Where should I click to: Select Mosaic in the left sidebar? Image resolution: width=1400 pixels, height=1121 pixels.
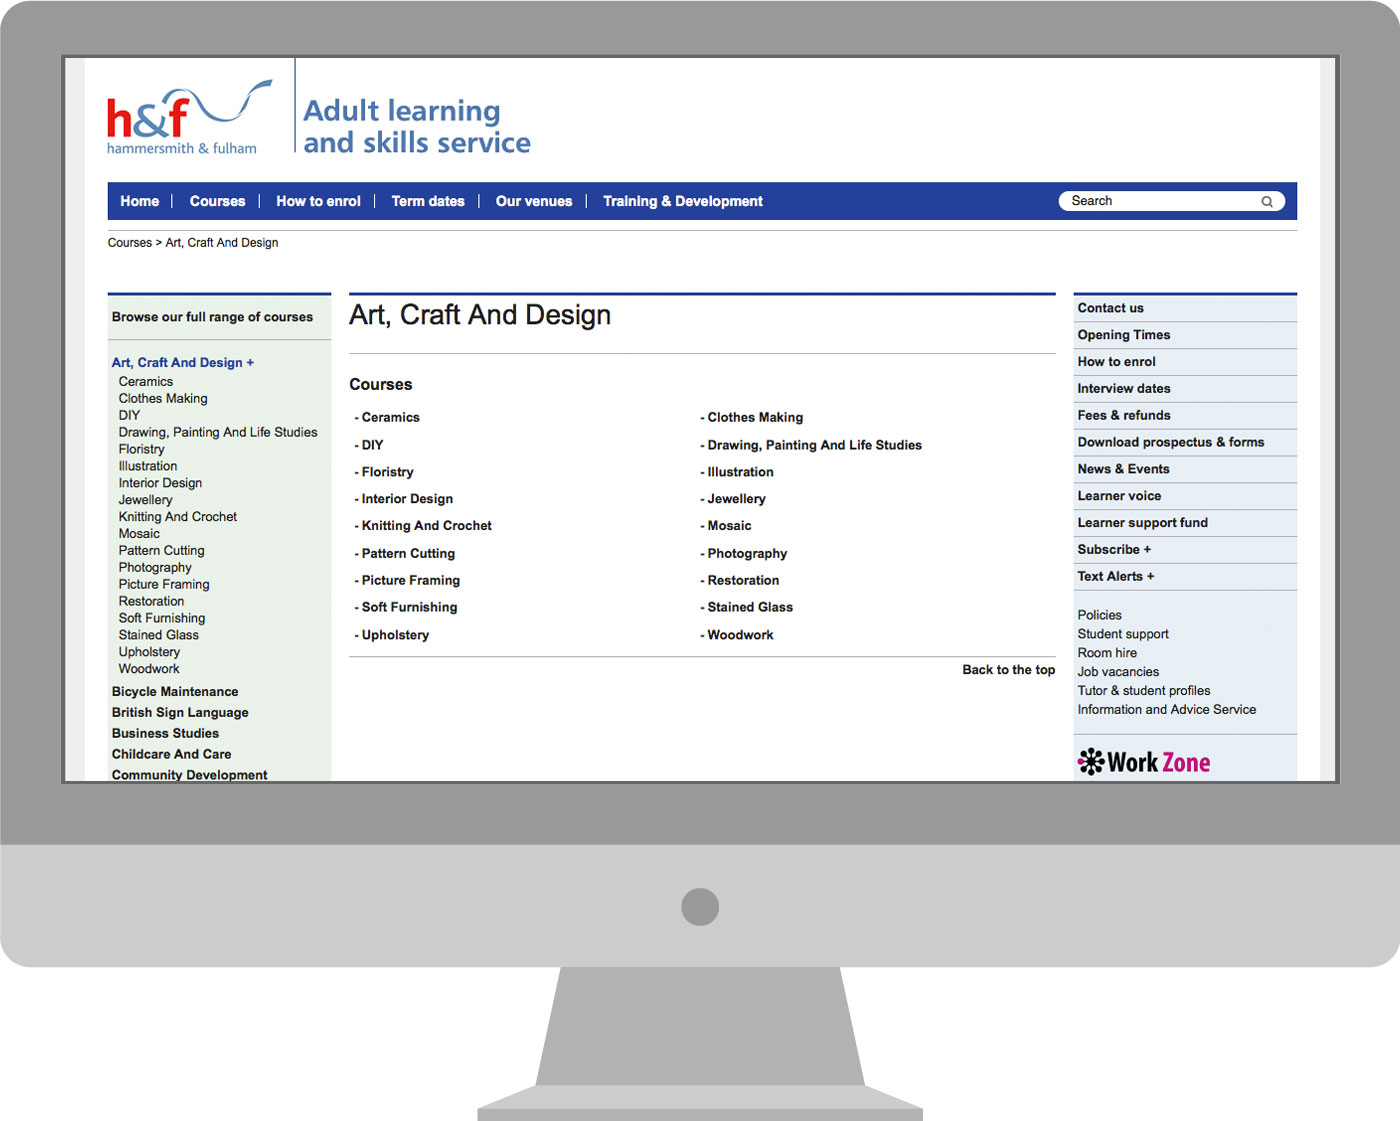139,534
